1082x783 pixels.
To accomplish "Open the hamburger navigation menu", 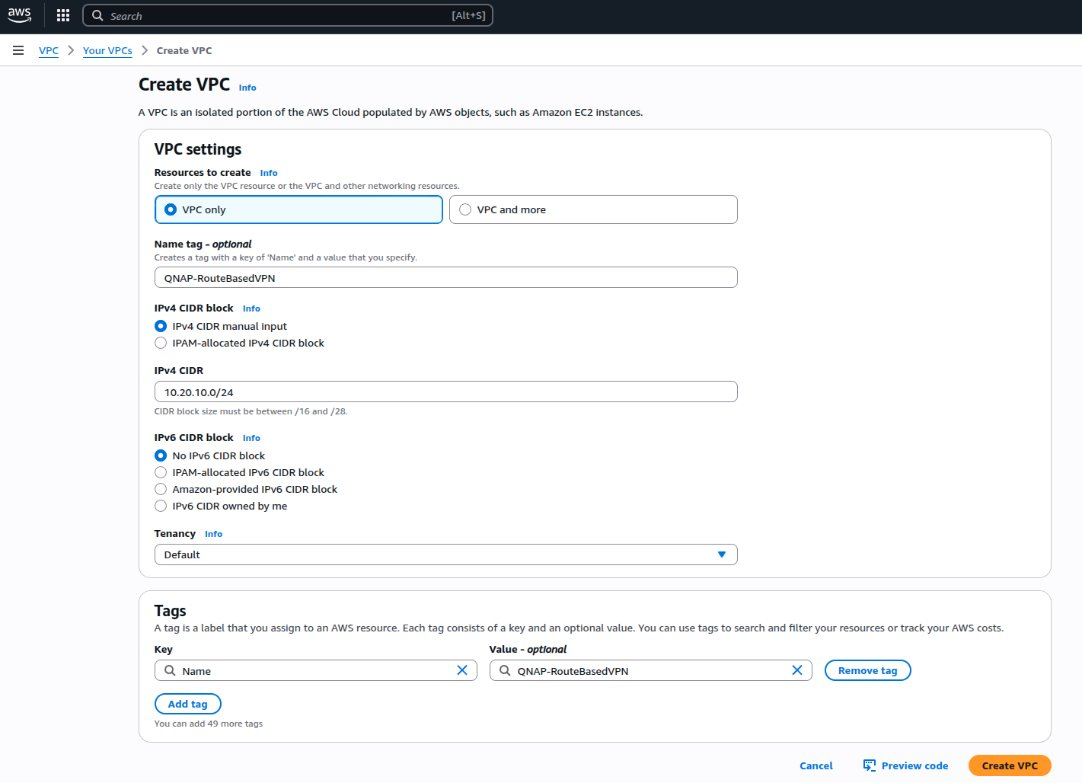I will click(x=18, y=50).
